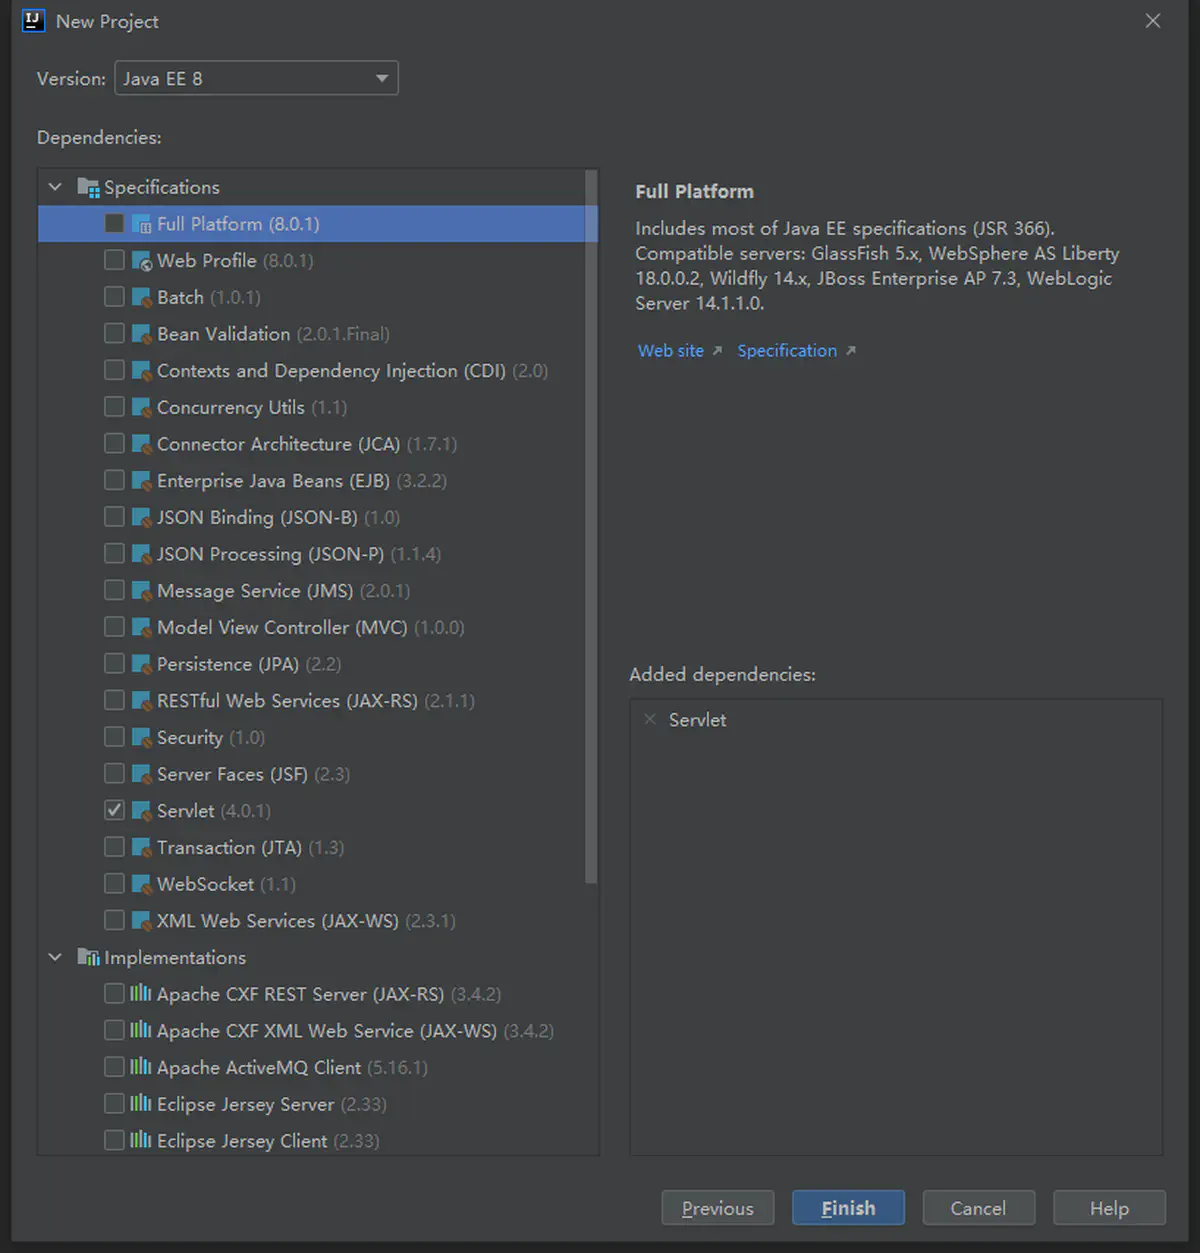Click the Connector Architecture (JCA) icon
Screen dimensions: 1200x1253
click(x=141, y=444)
